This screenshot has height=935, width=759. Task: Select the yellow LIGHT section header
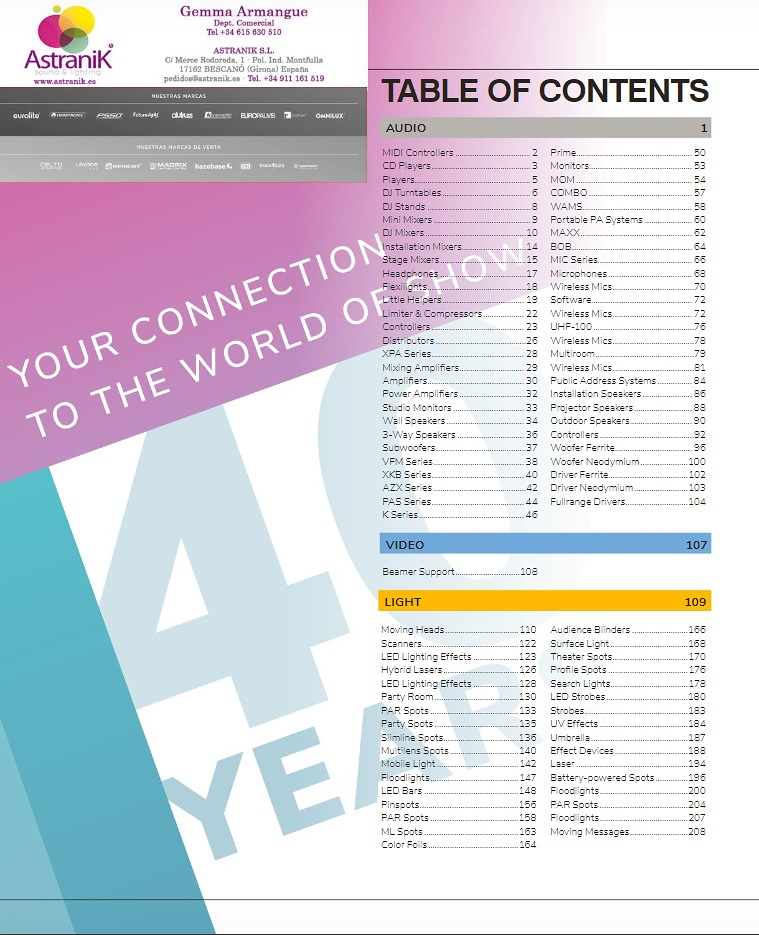pos(545,602)
